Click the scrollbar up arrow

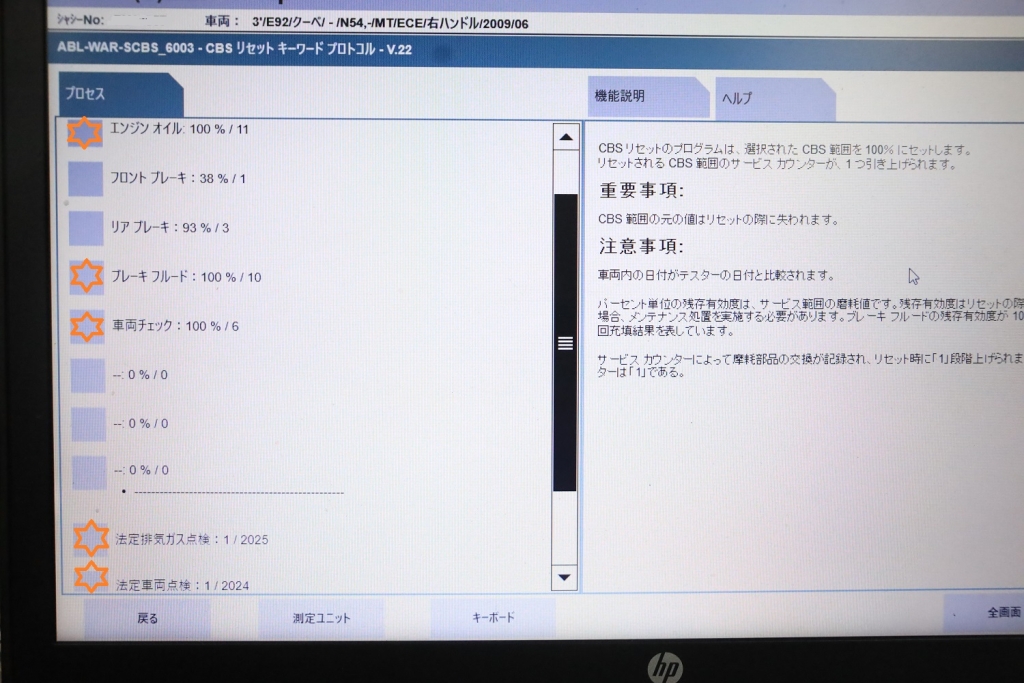pyautogui.click(x=566, y=137)
